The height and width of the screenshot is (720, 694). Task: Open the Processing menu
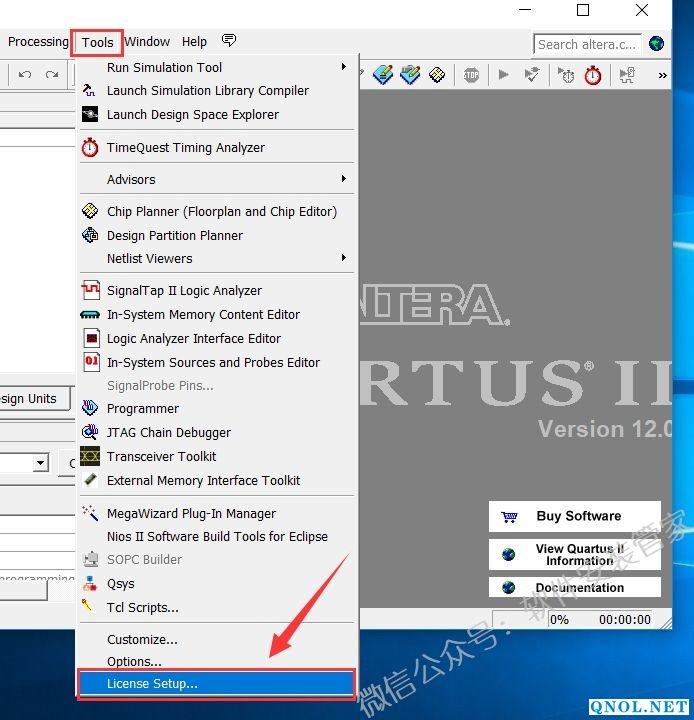point(38,42)
